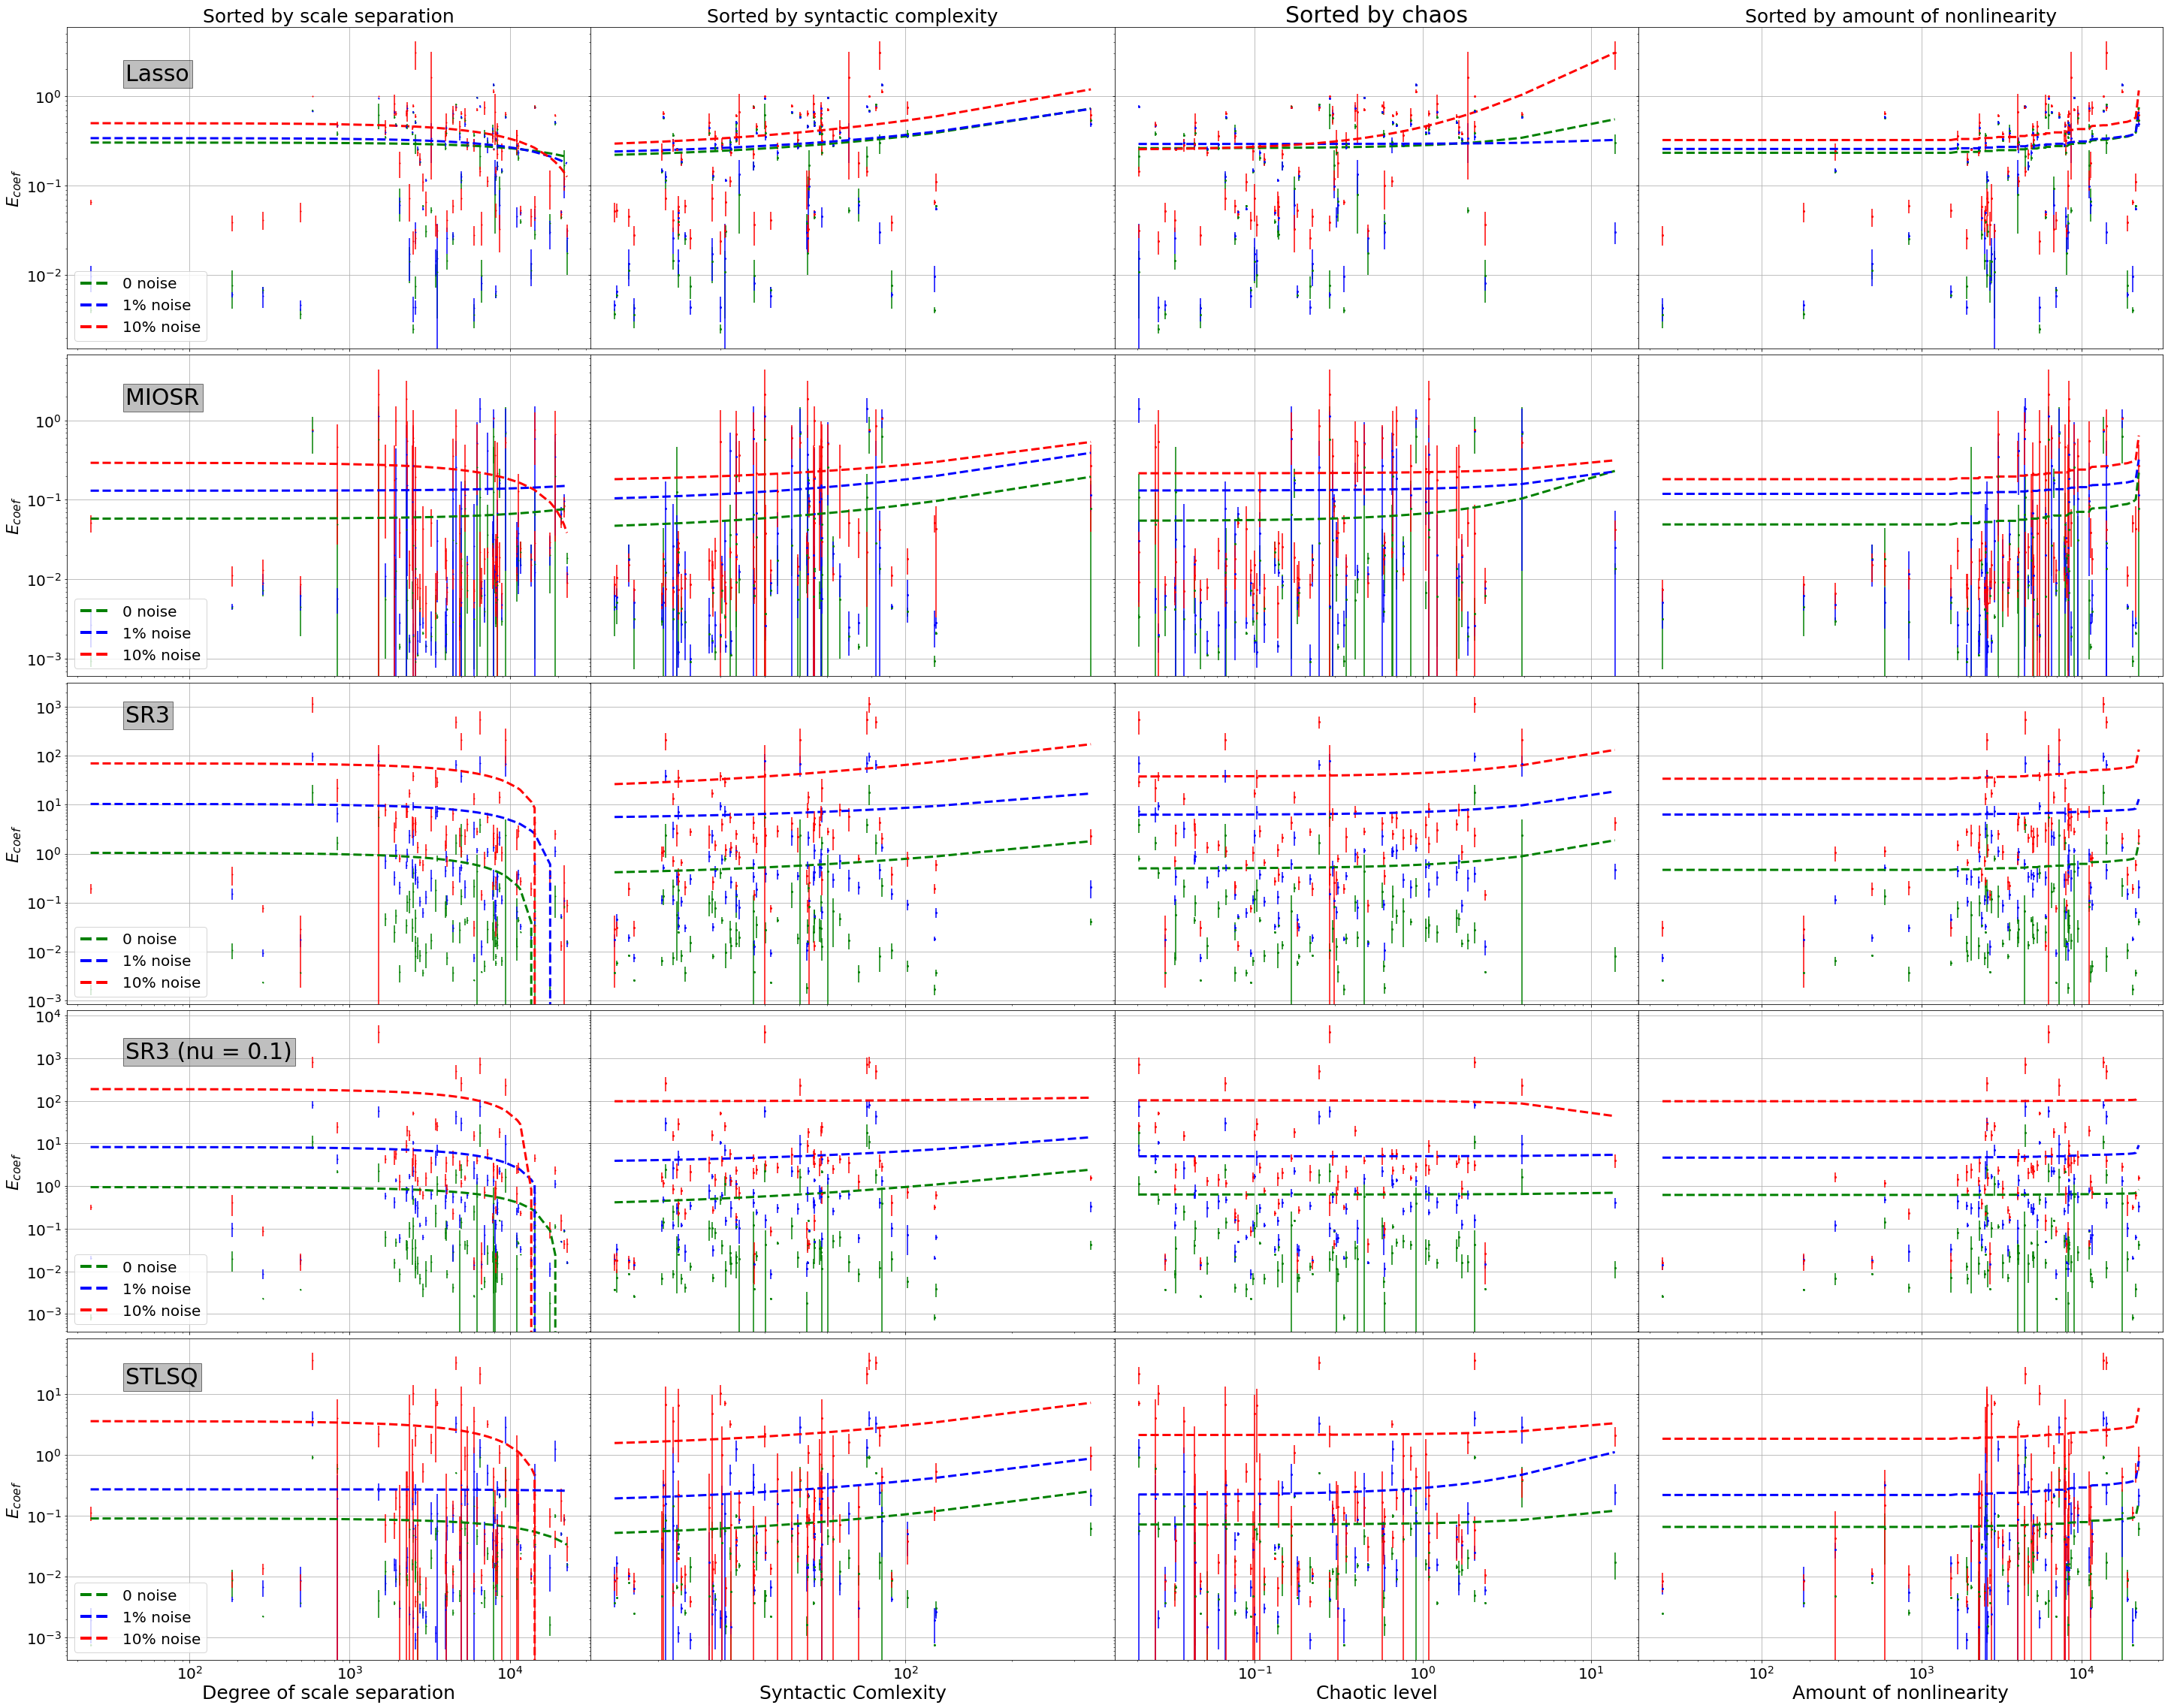Click the 10^-1 tick under Chaotic level
This screenshot has height=1708, width=2168.
[x=1254, y=1672]
